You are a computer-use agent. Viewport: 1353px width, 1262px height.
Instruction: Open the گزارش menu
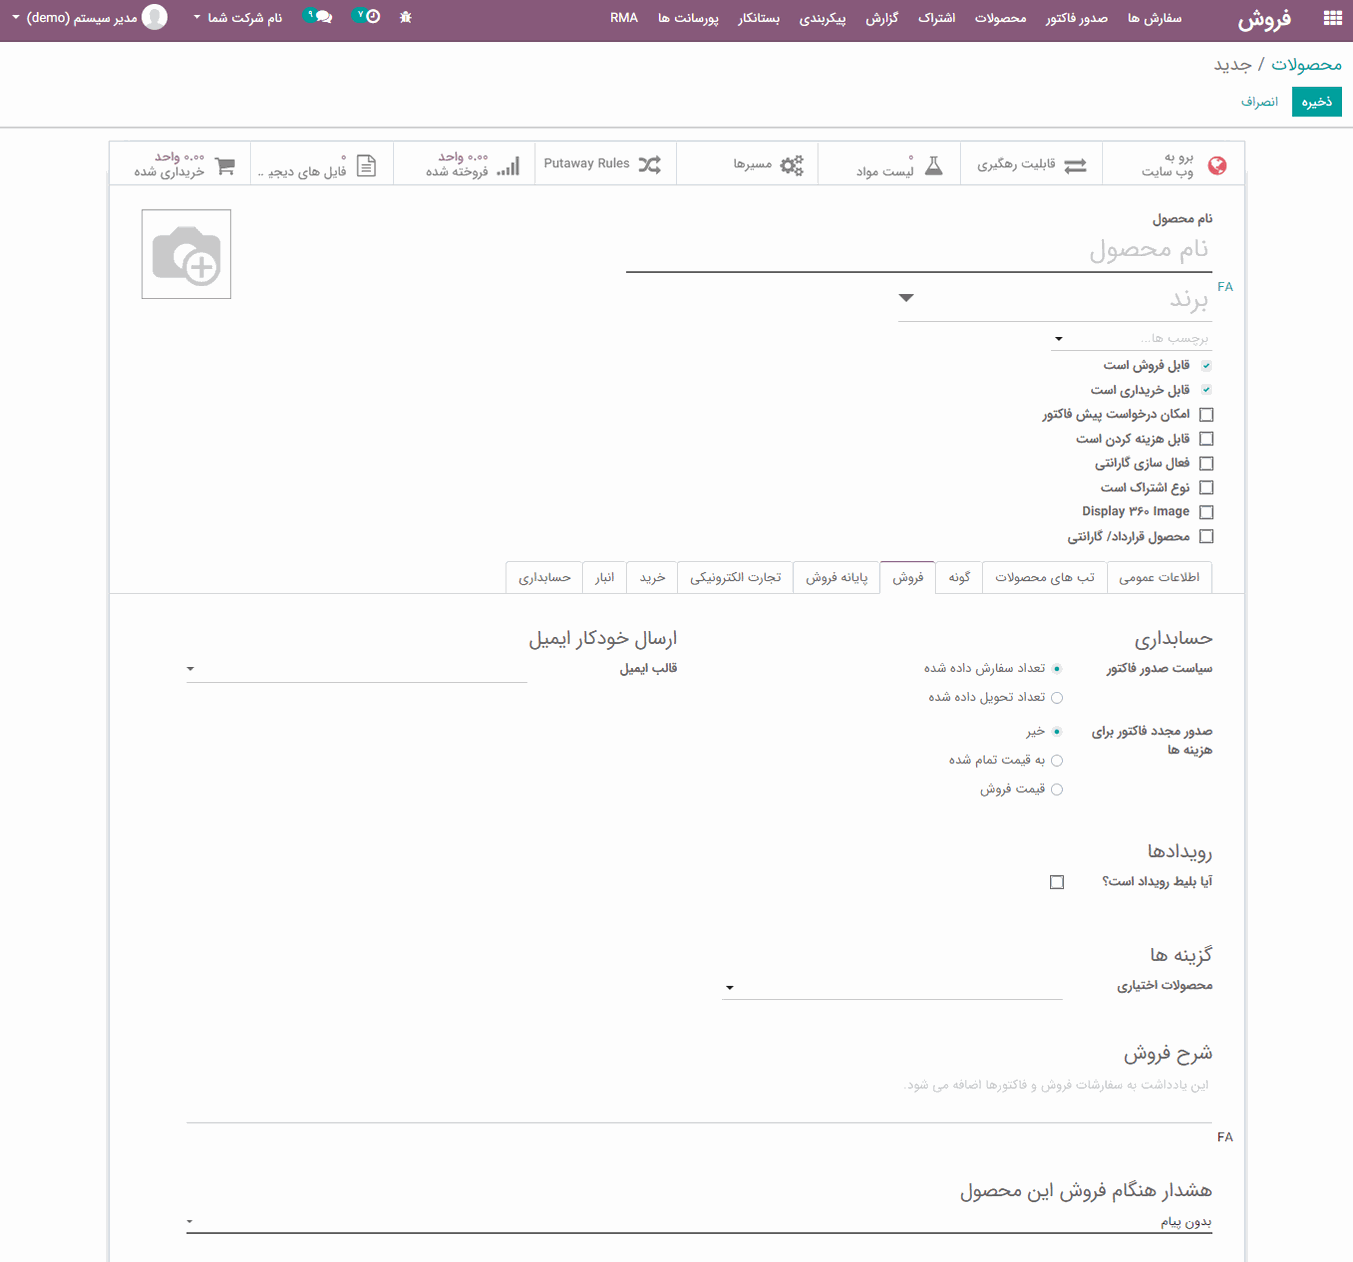click(x=882, y=17)
